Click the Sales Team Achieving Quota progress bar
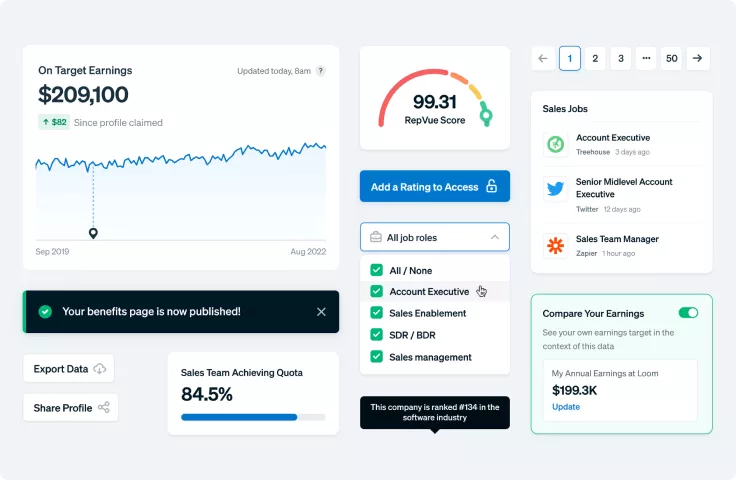The width and height of the screenshot is (736, 480). click(253, 417)
